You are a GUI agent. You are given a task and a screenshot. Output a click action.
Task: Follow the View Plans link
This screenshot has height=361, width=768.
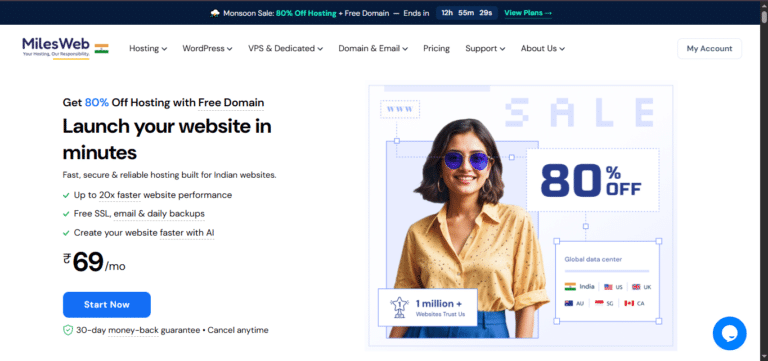[x=528, y=13]
